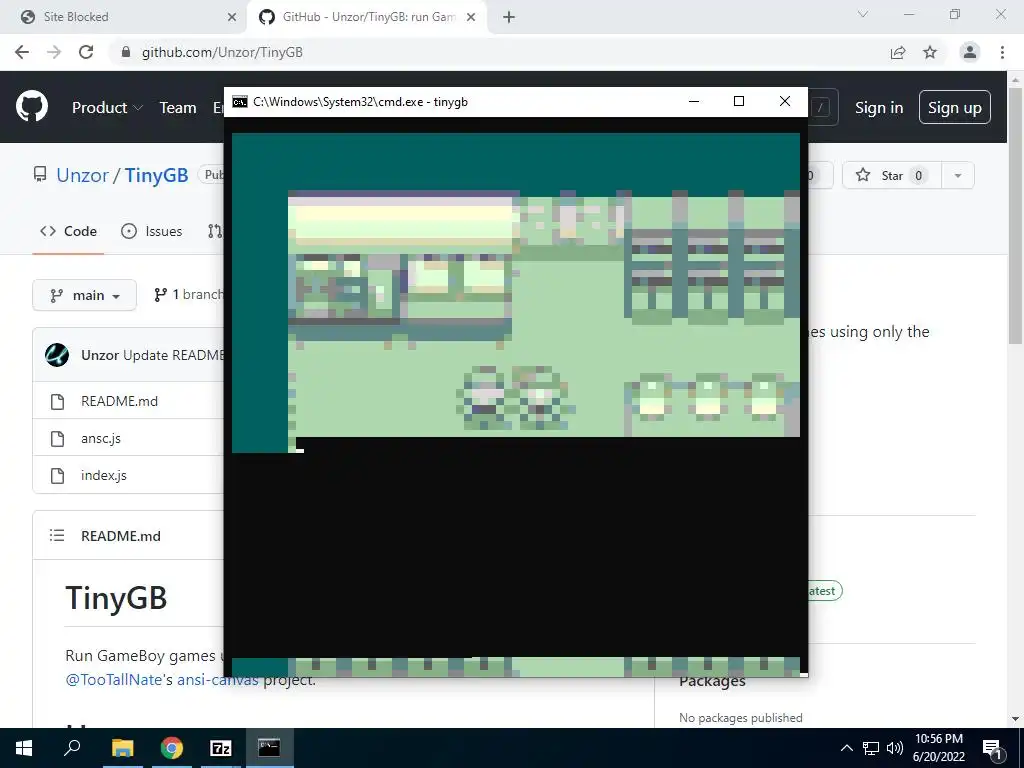Image resolution: width=1024 pixels, height=768 pixels.
Task: Open notification center icon
Action: coord(993,749)
